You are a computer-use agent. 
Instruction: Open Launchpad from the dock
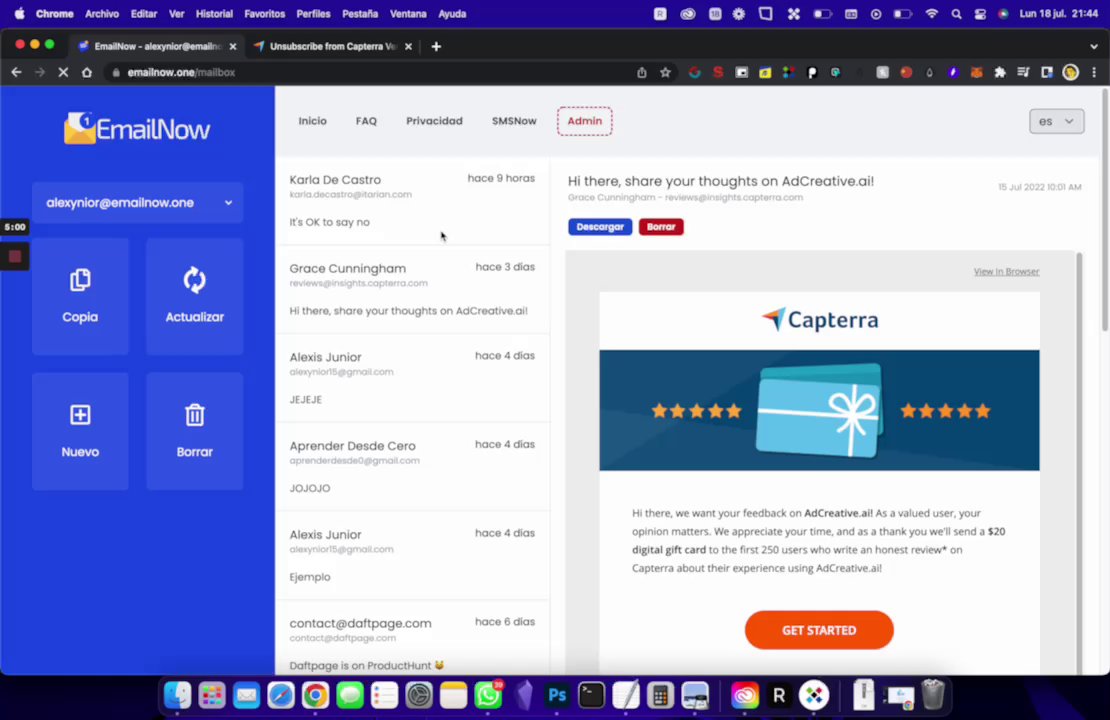(212, 695)
